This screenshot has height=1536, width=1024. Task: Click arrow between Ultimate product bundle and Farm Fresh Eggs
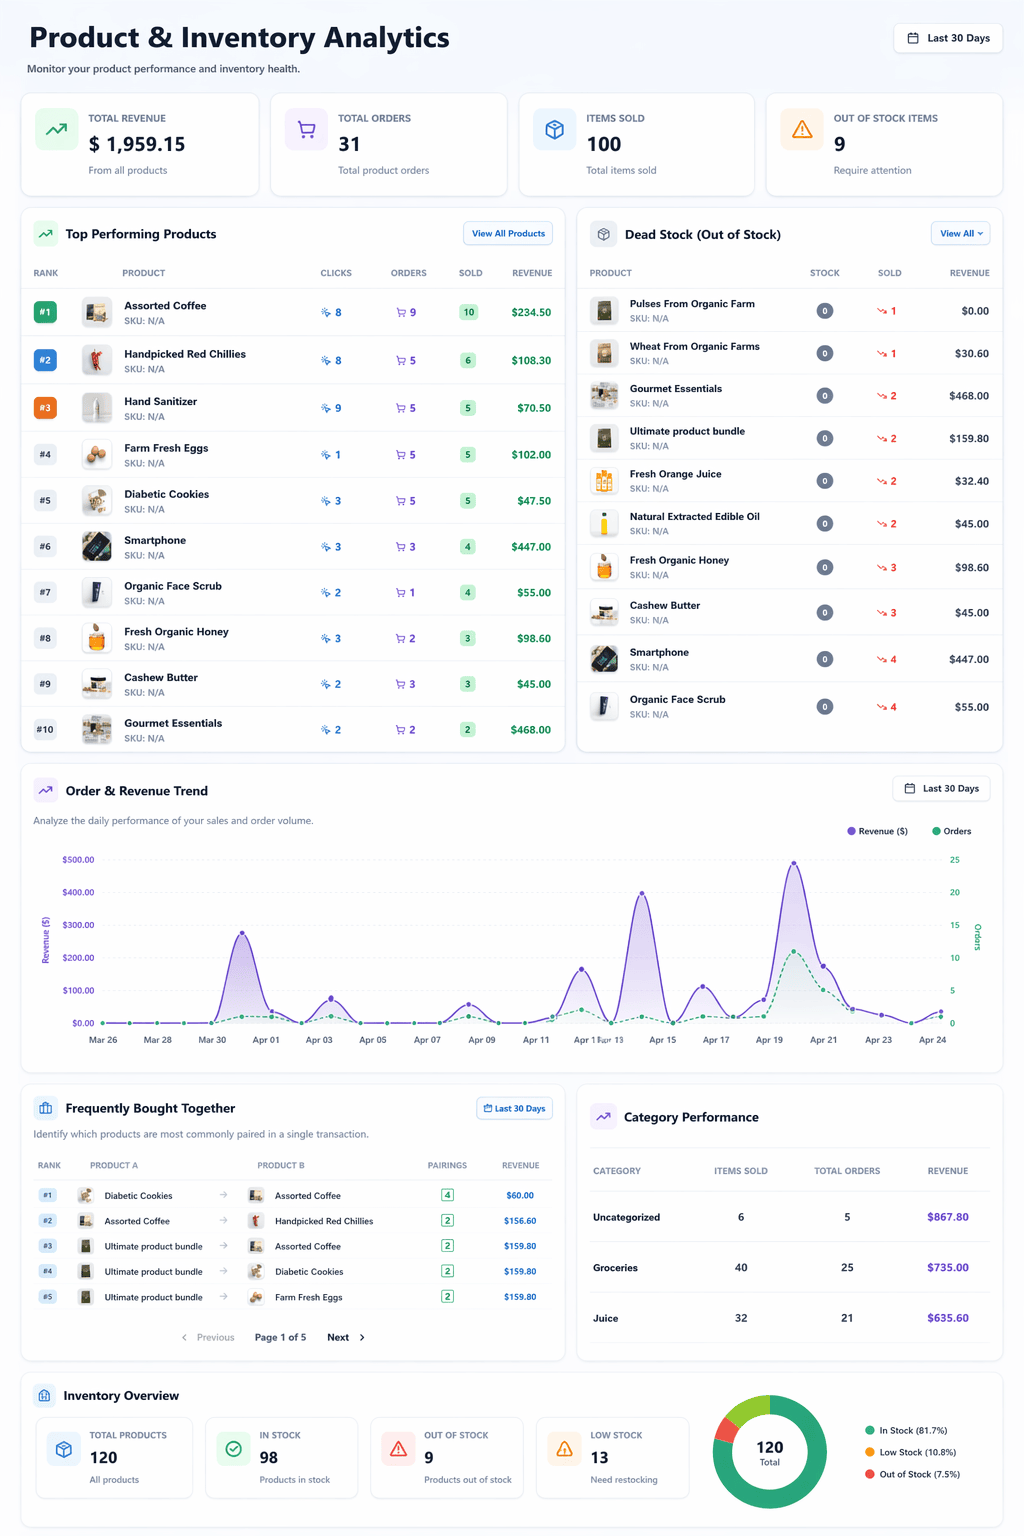[224, 1297]
